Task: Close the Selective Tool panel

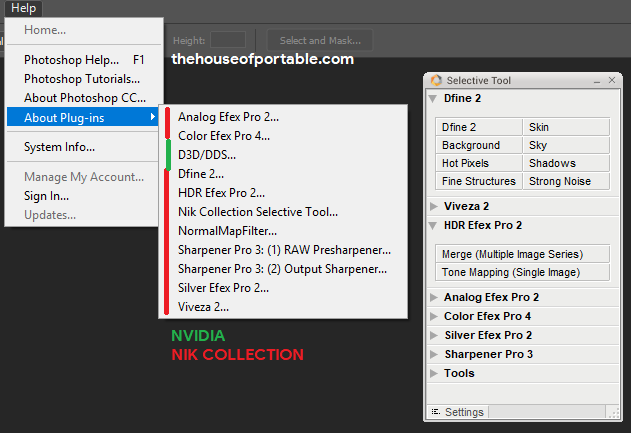Action: click(x=612, y=80)
